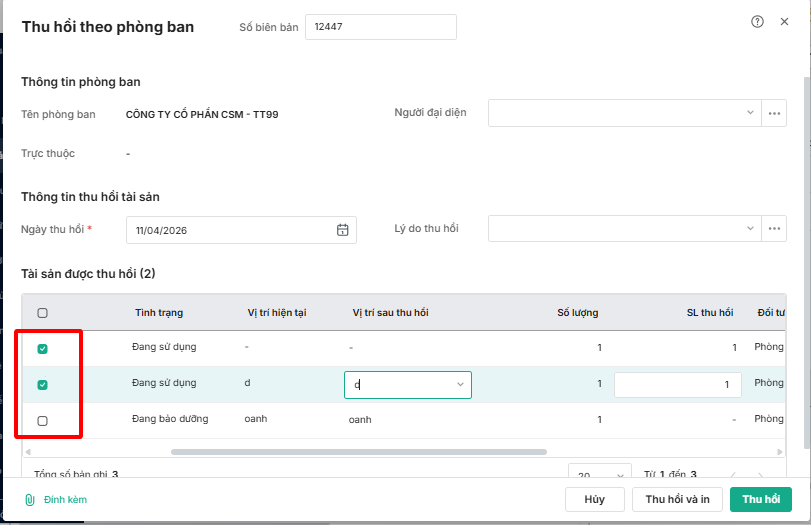Screen dimensions: 811x525
Task: Toggle the select-all header checkbox
Action: [42, 313]
